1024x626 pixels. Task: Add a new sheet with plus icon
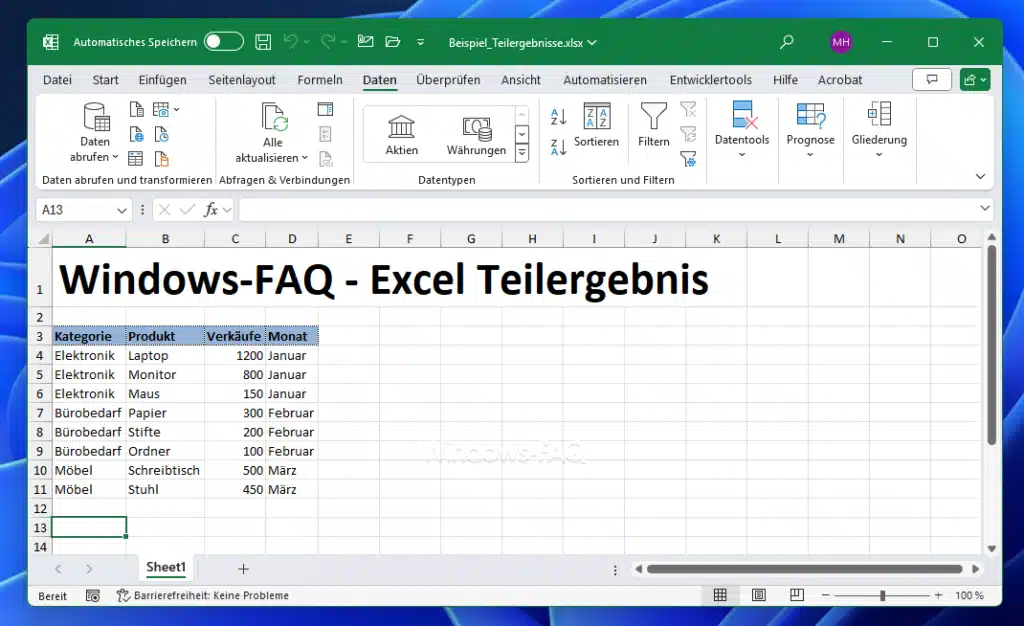[244, 569]
